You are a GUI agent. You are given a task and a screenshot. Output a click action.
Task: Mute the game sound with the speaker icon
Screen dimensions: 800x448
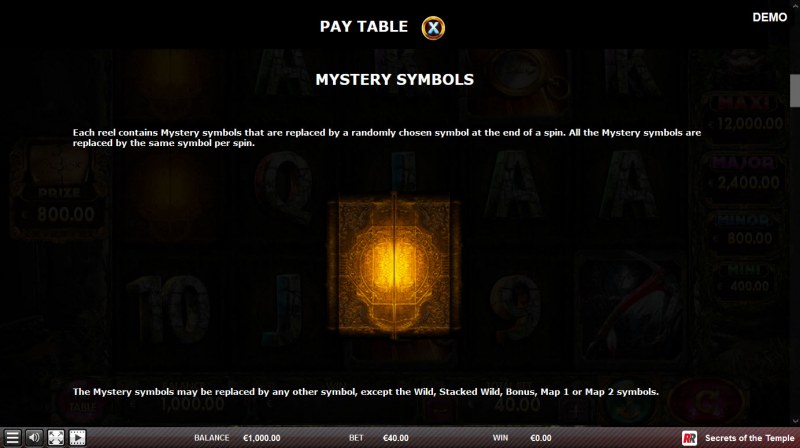(x=34, y=438)
